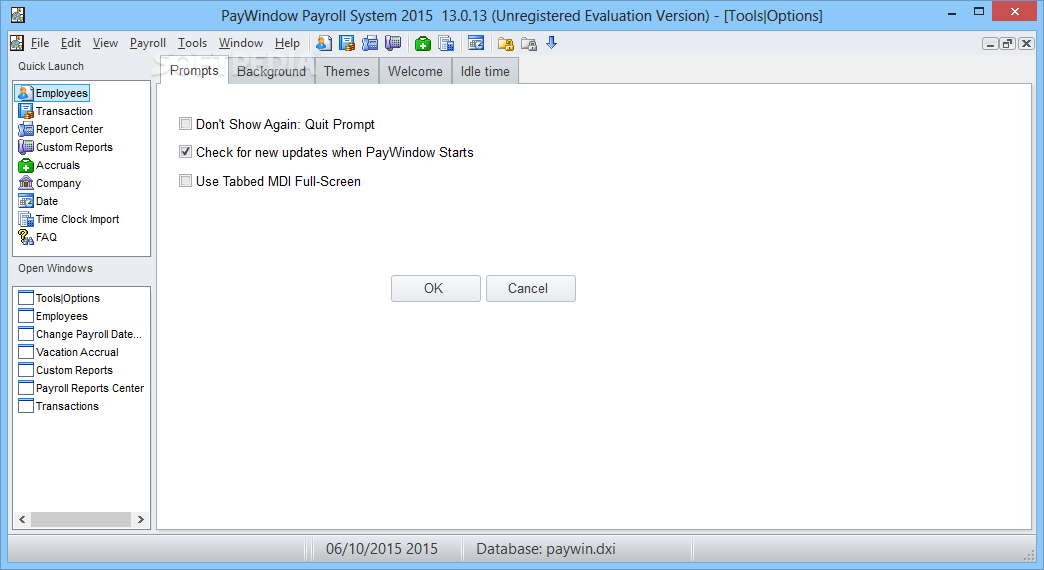Image resolution: width=1044 pixels, height=570 pixels.
Task: Switch to Employees window in Open Windows
Action: pyautogui.click(x=53, y=316)
